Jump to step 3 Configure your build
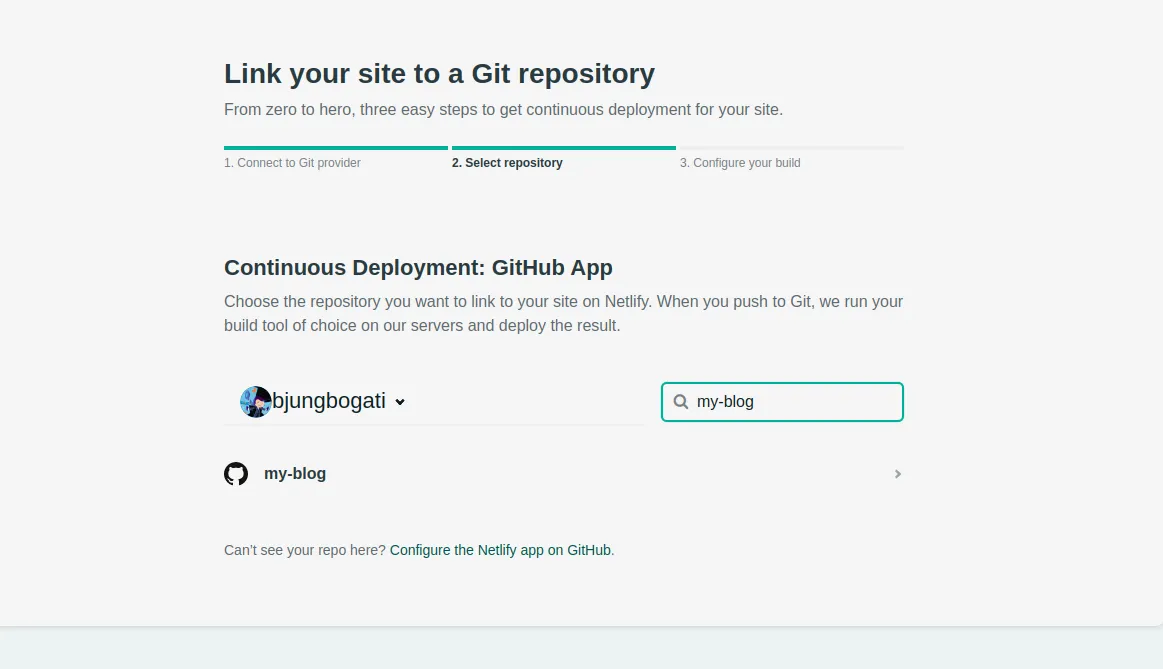The image size is (1163, 669). click(740, 163)
